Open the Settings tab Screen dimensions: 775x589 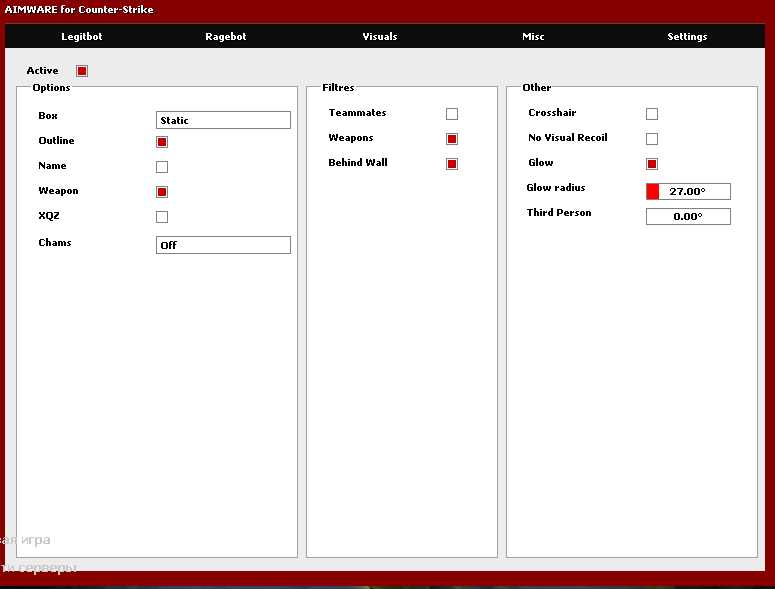tap(687, 37)
